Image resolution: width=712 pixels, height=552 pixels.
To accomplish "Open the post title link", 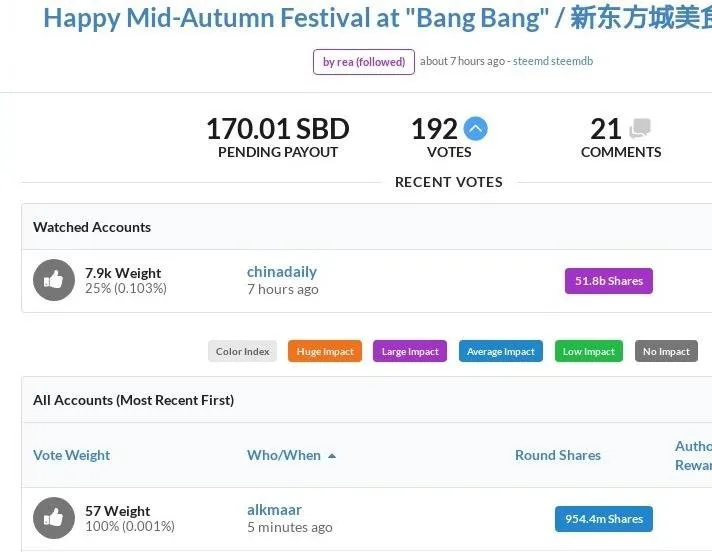I will [x=377, y=18].
